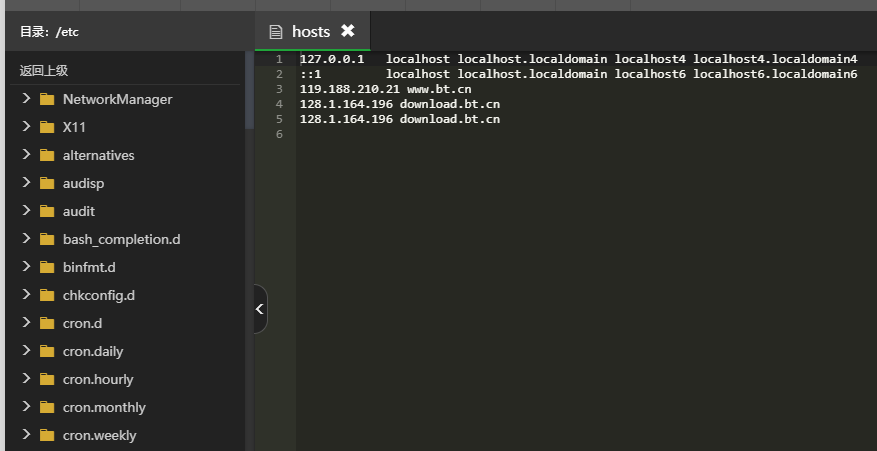Click the sidebar vertical scrollbar
Screen dimensions: 877x451
tap(249, 90)
